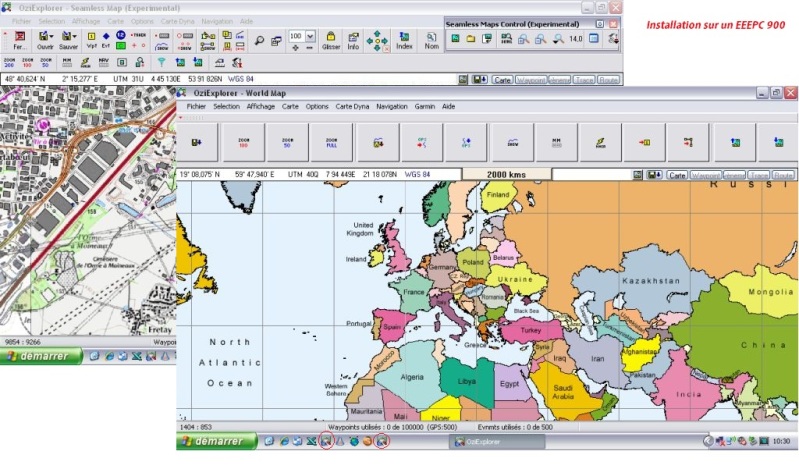Viewport: 799px width, 476px height.
Task: Click NAV button in Seamless Map second toolbar
Action: (103, 62)
